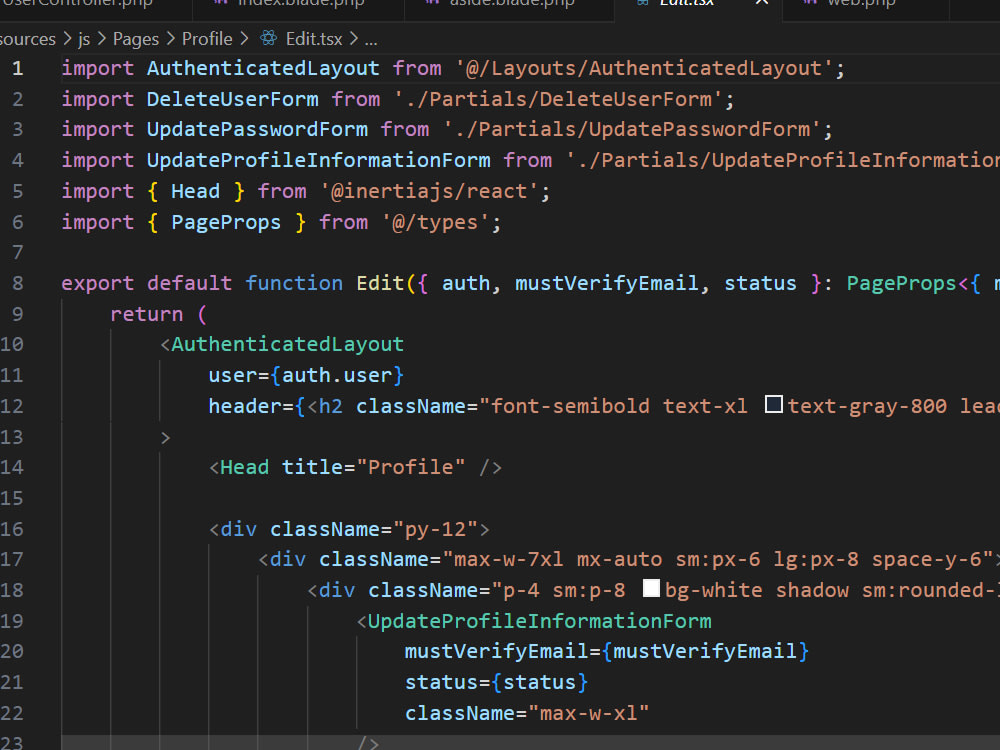Open the text-gray-800 color swatch
Image resolution: width=1000 pixels, height=750 pixels.
pyautogui.click(x=774, y=404)
